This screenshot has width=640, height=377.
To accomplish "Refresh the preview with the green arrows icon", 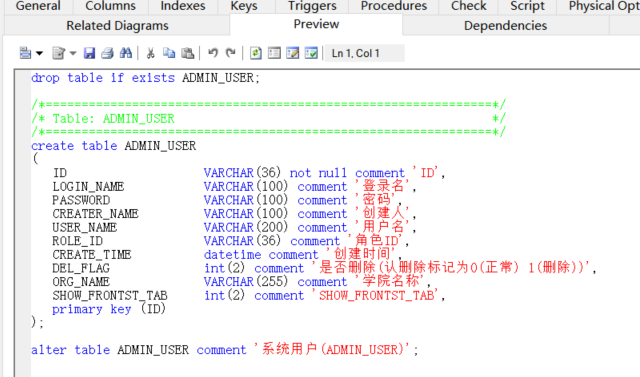I will point(256,53).
